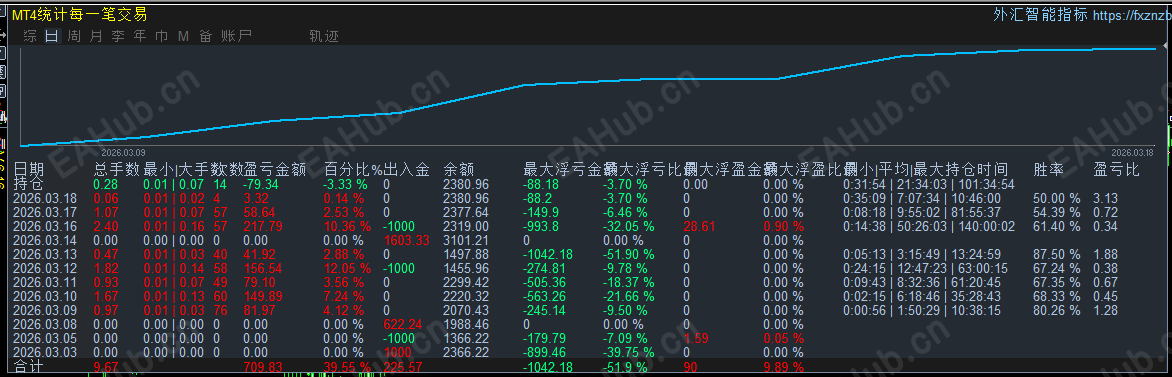Click the 盈亏比 column header
The width and height of the screenshot is (1172, 377).
tap(1117, 170)
